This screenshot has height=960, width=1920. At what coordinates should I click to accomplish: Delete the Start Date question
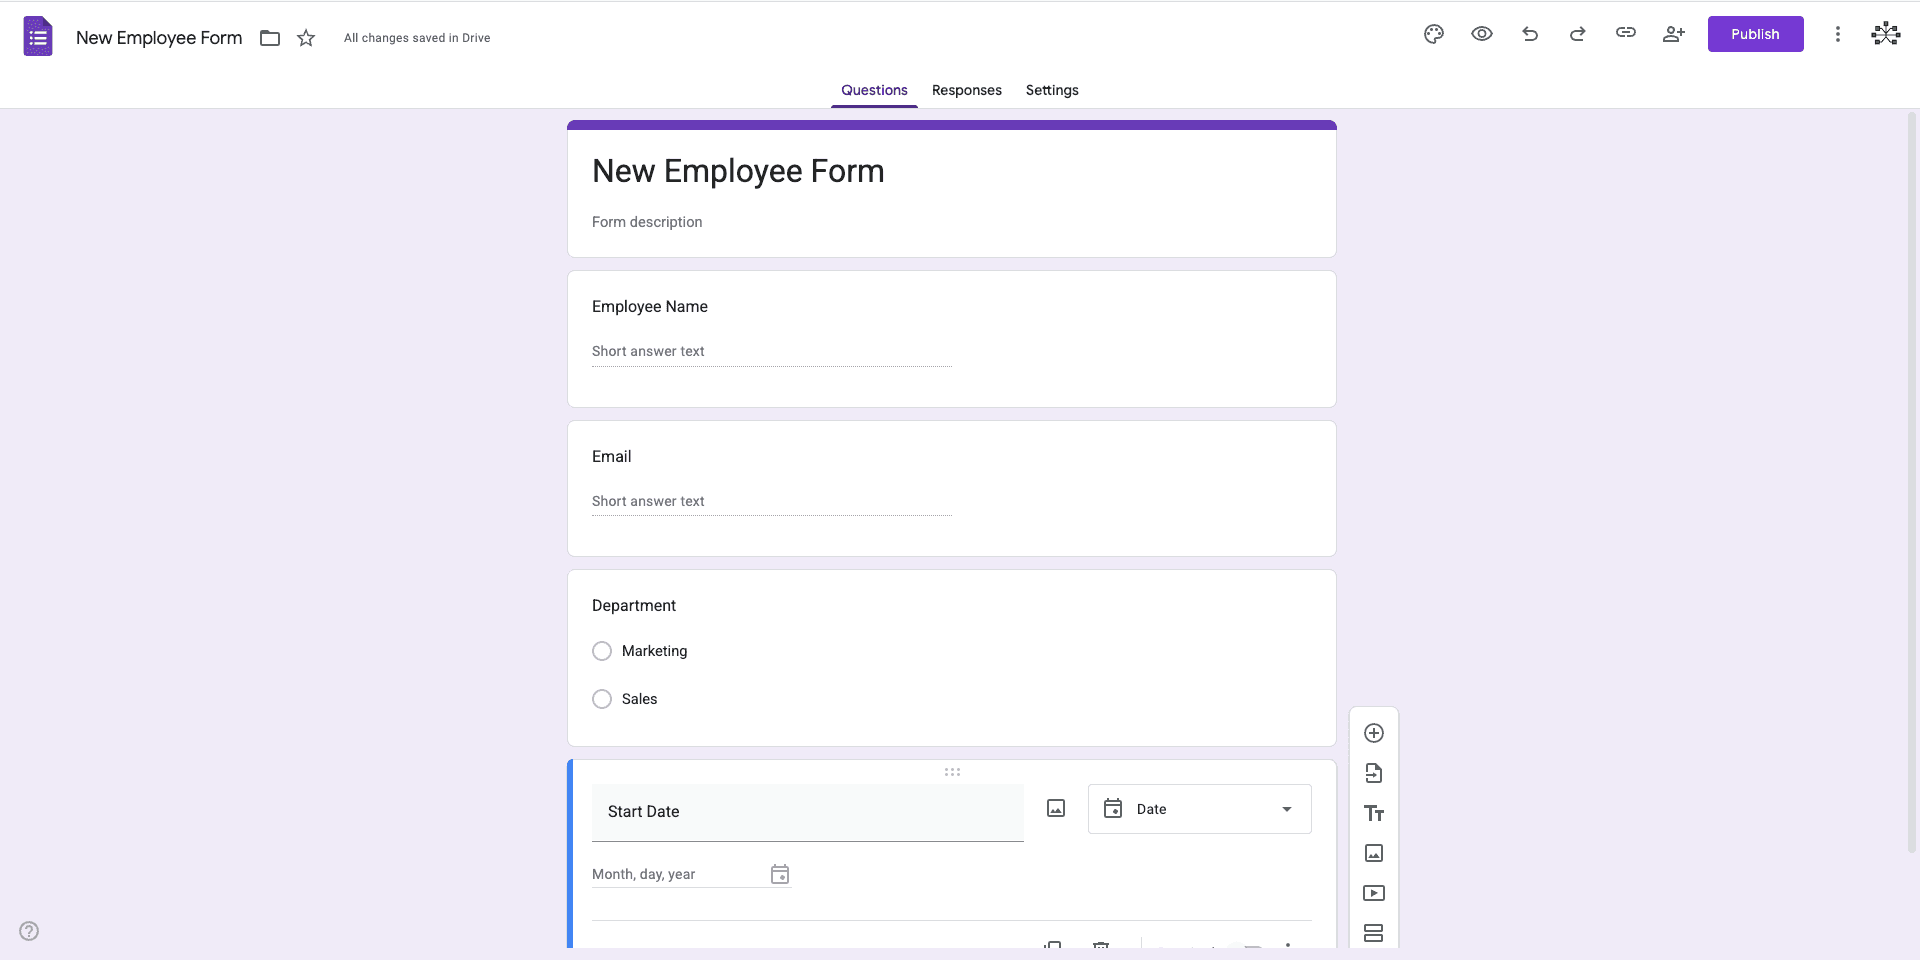[x=1102, y=948]
